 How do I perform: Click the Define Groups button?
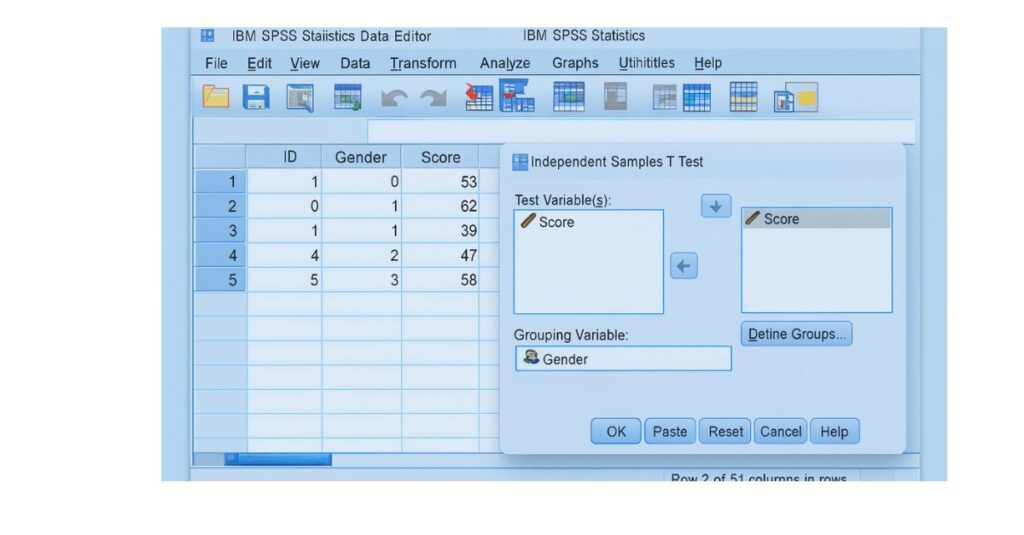[797, 334]
